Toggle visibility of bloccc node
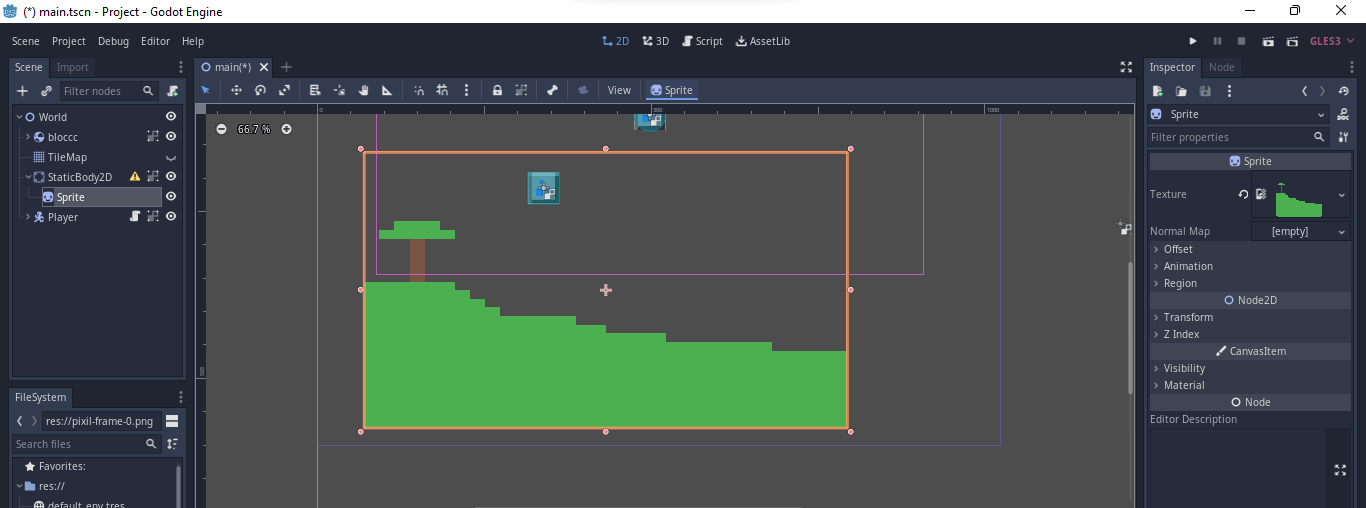1366x508 pixels. [171, 137]
